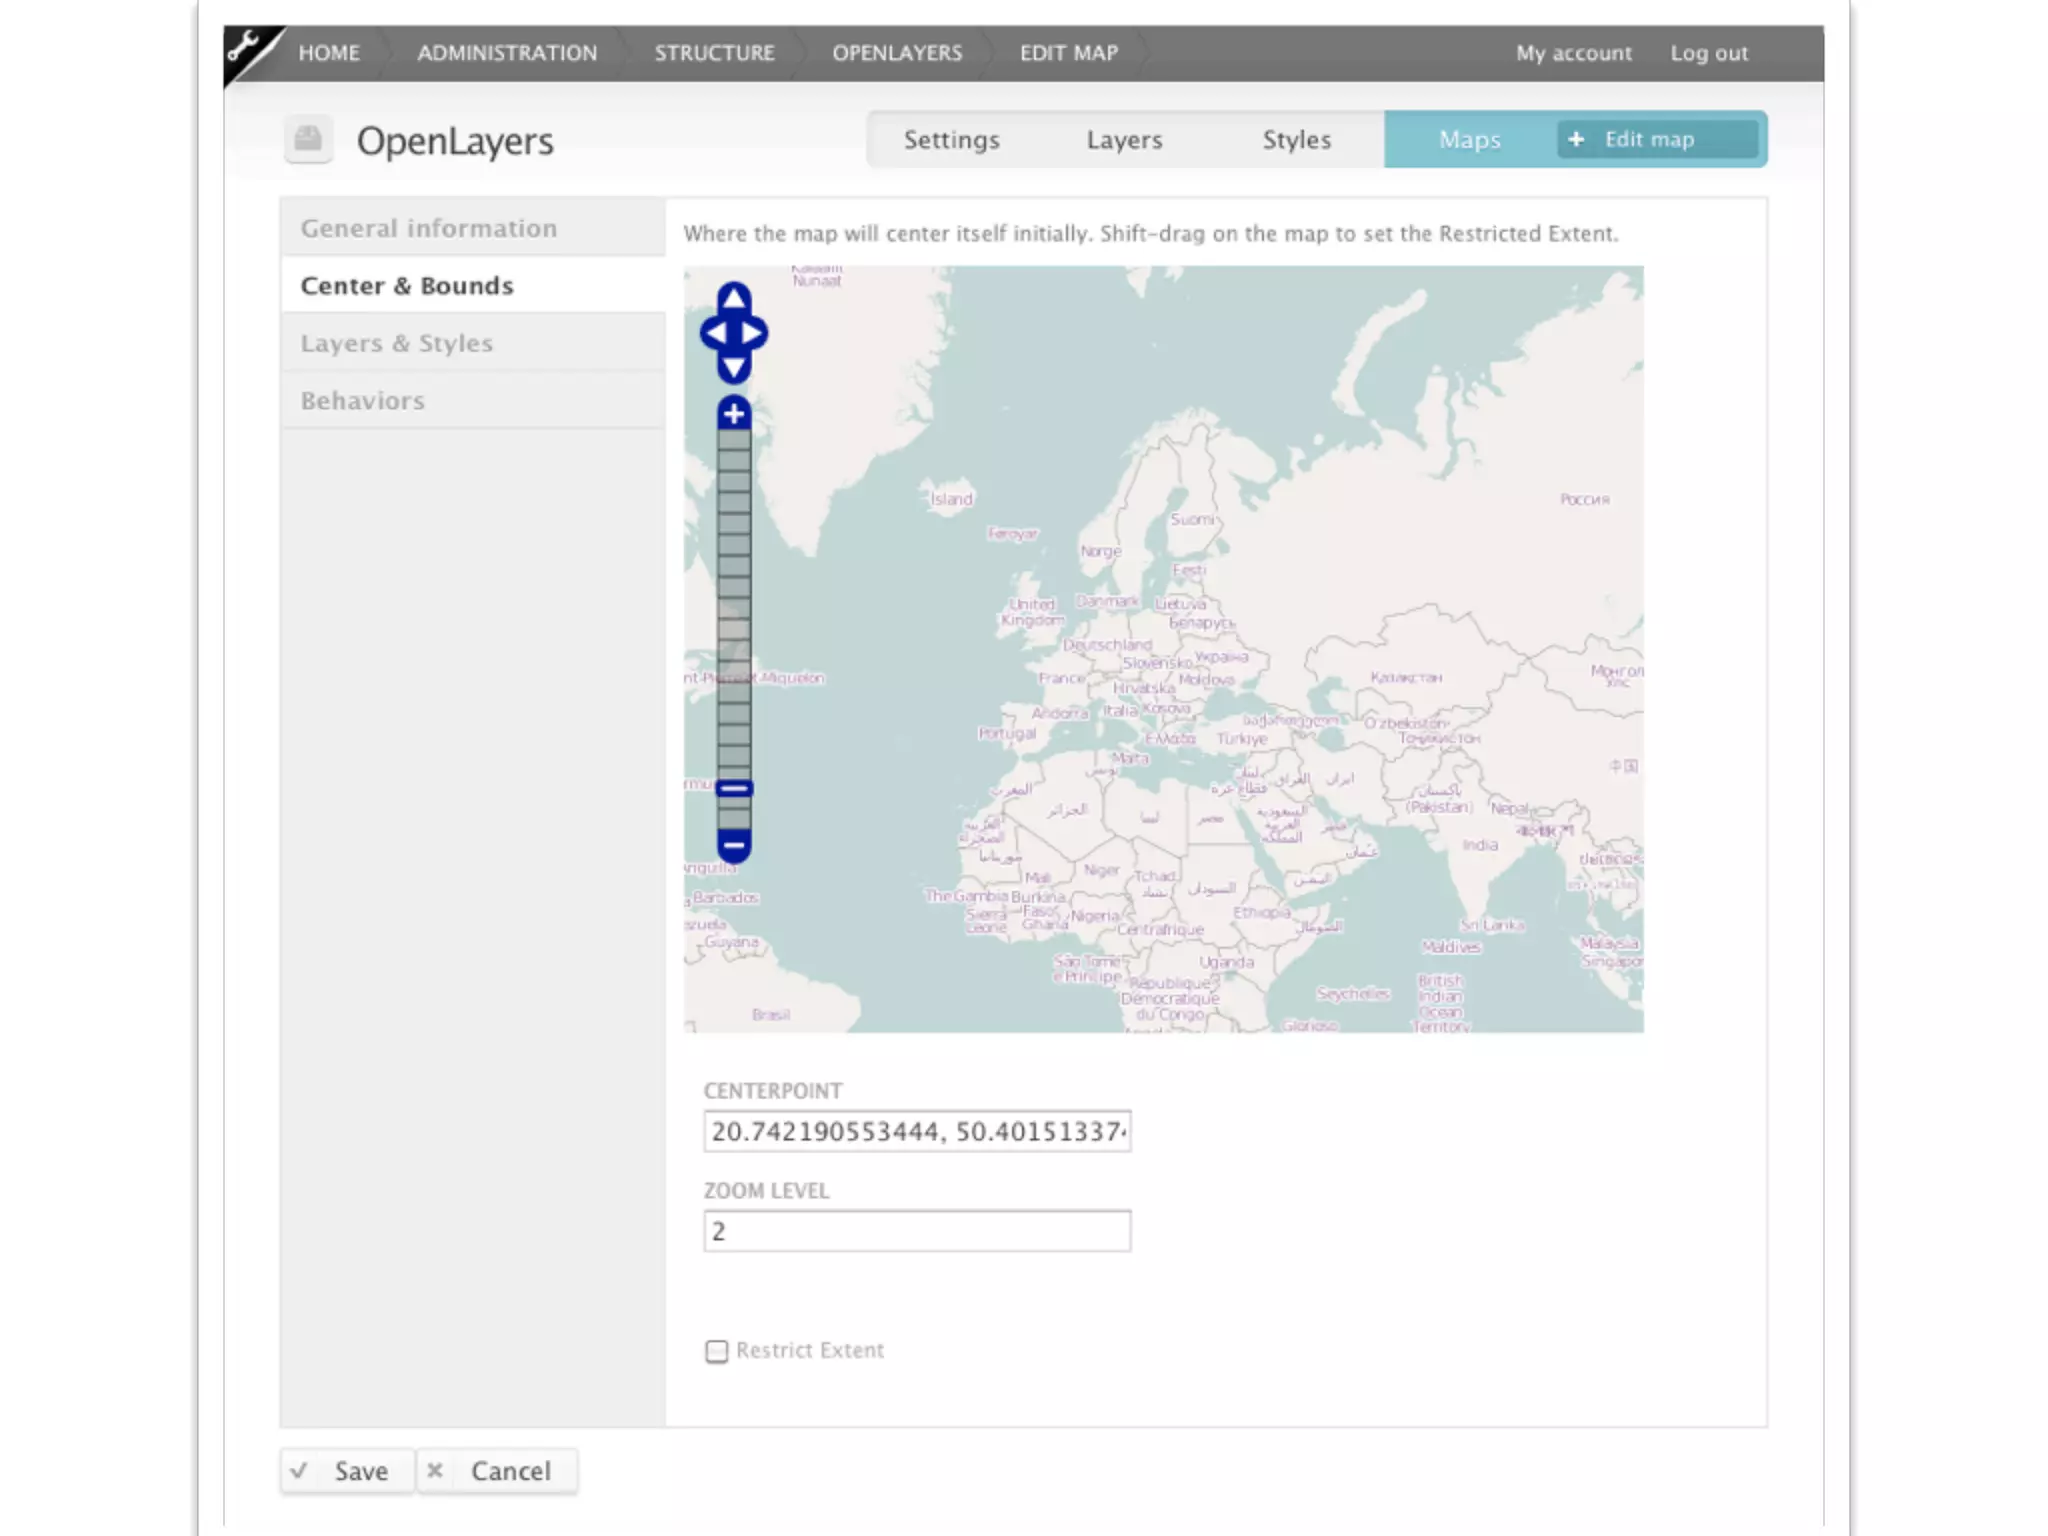Open the Settings tab

coord(951,140)
